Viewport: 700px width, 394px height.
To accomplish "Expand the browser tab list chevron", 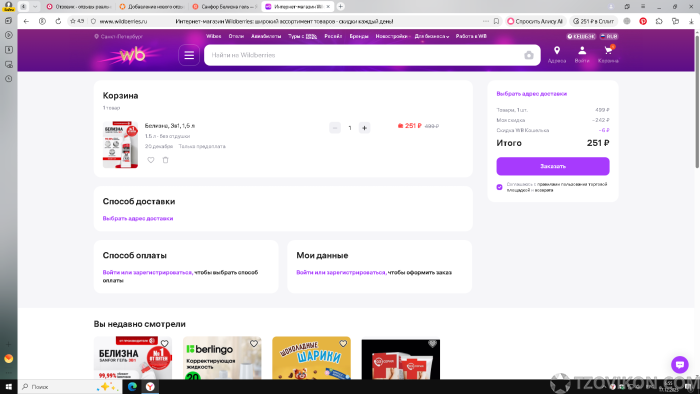I will (x=35, y=6).
